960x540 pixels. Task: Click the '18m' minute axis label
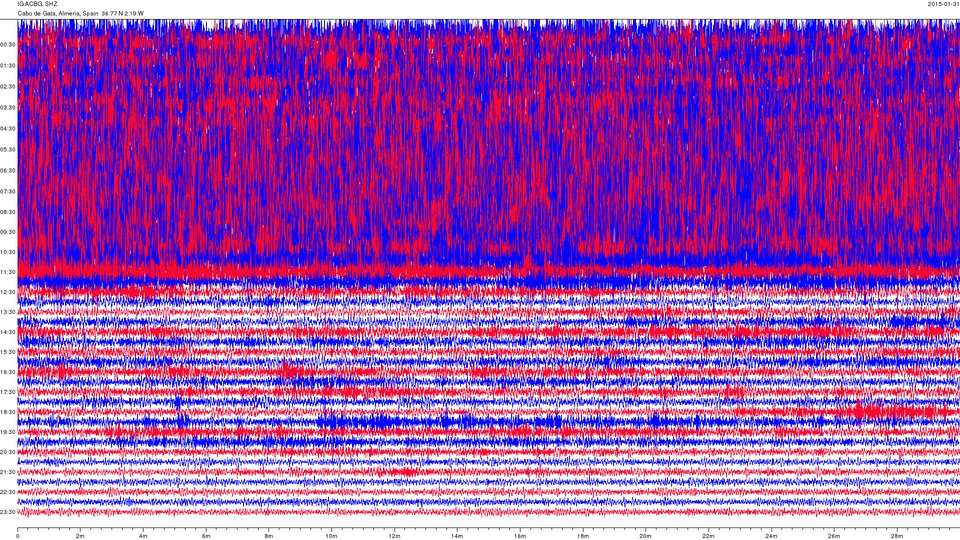click(582, 536)
